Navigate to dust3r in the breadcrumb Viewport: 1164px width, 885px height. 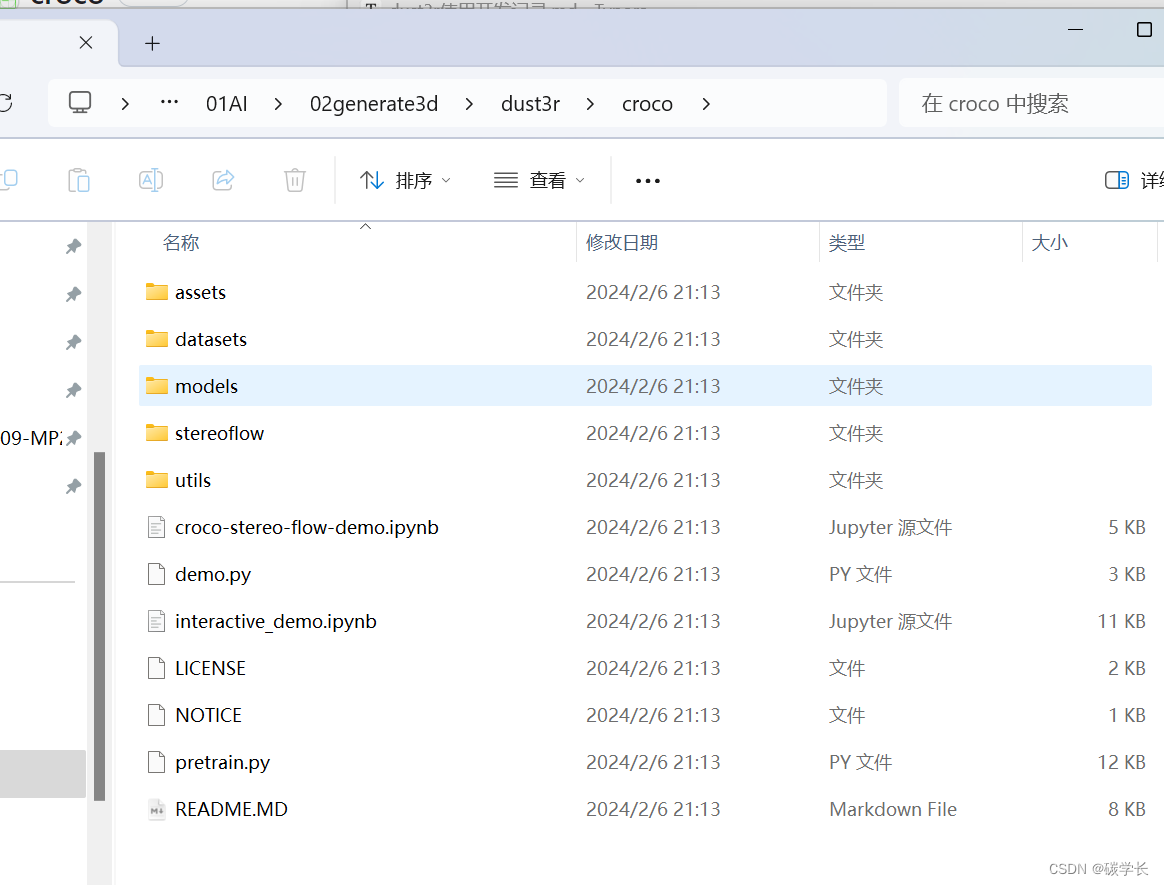pos(530,103)
